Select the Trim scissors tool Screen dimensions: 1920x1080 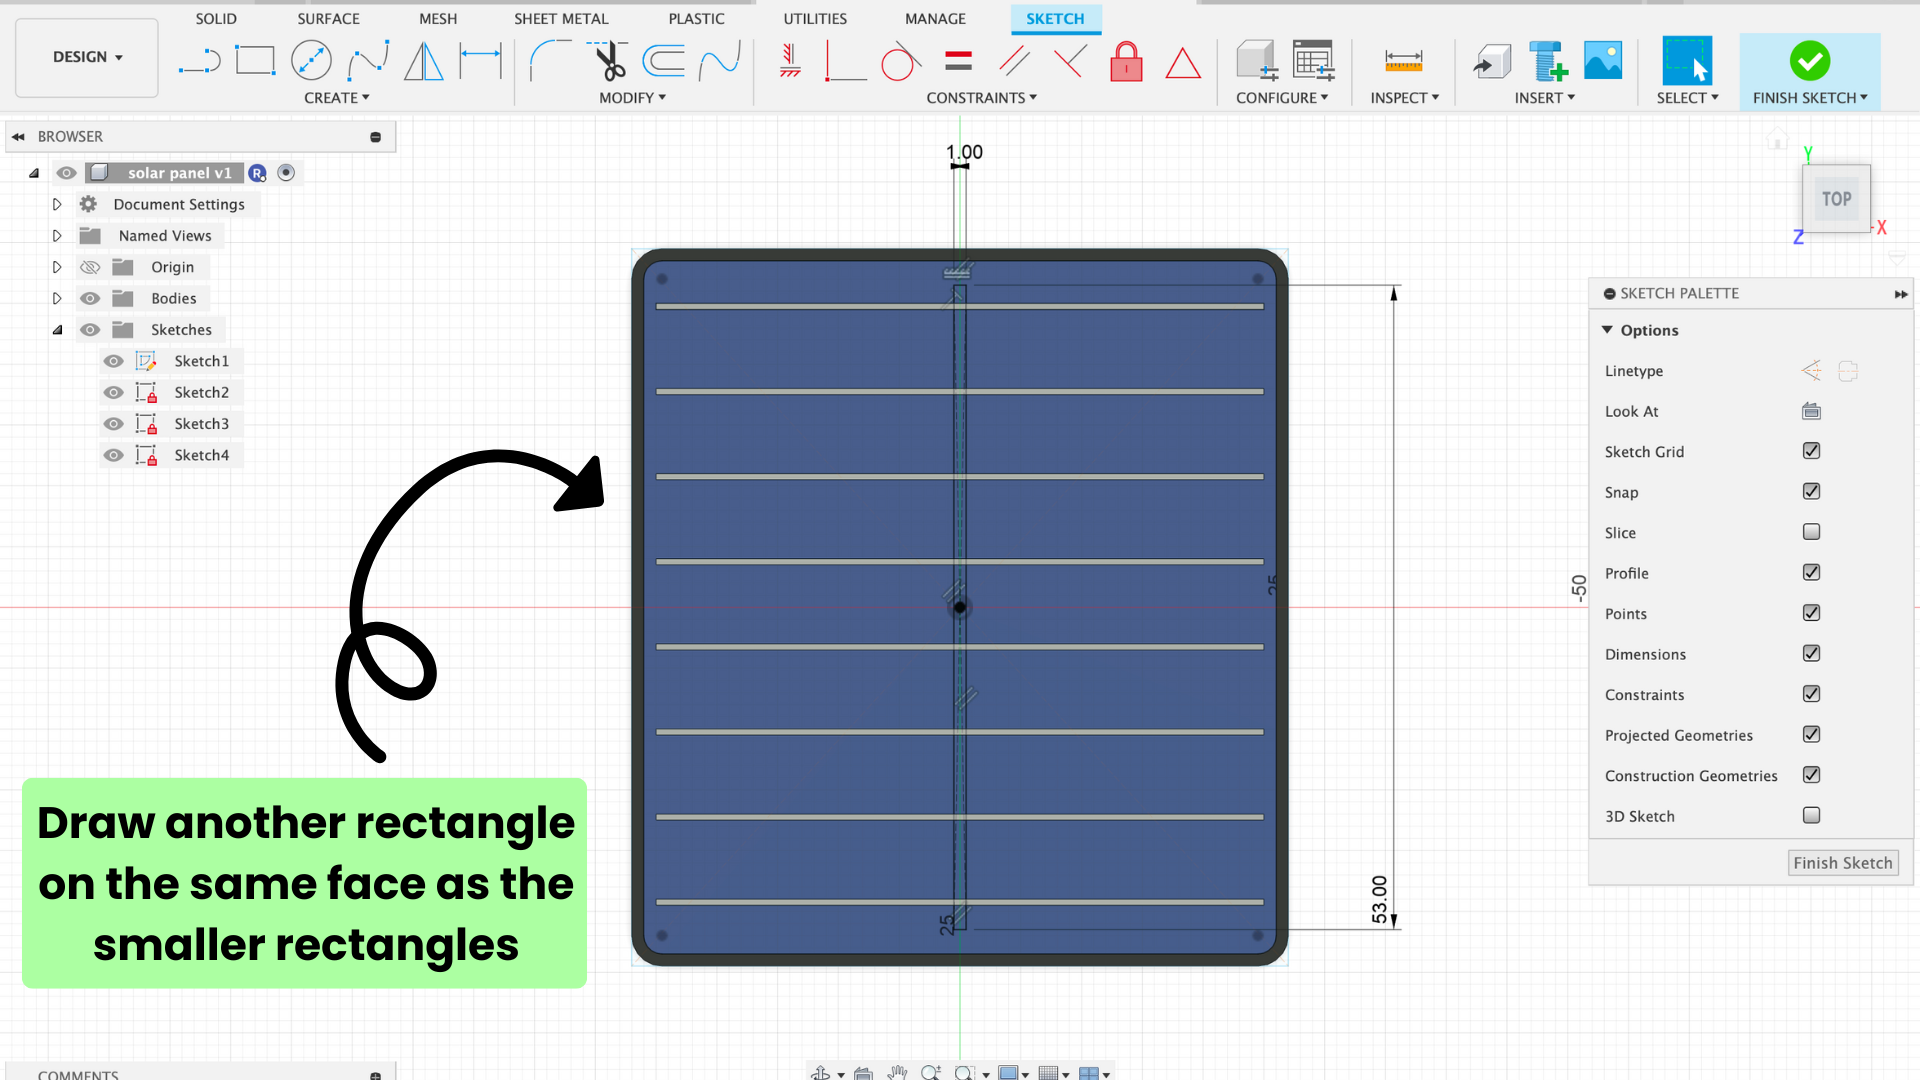point(607,61)
